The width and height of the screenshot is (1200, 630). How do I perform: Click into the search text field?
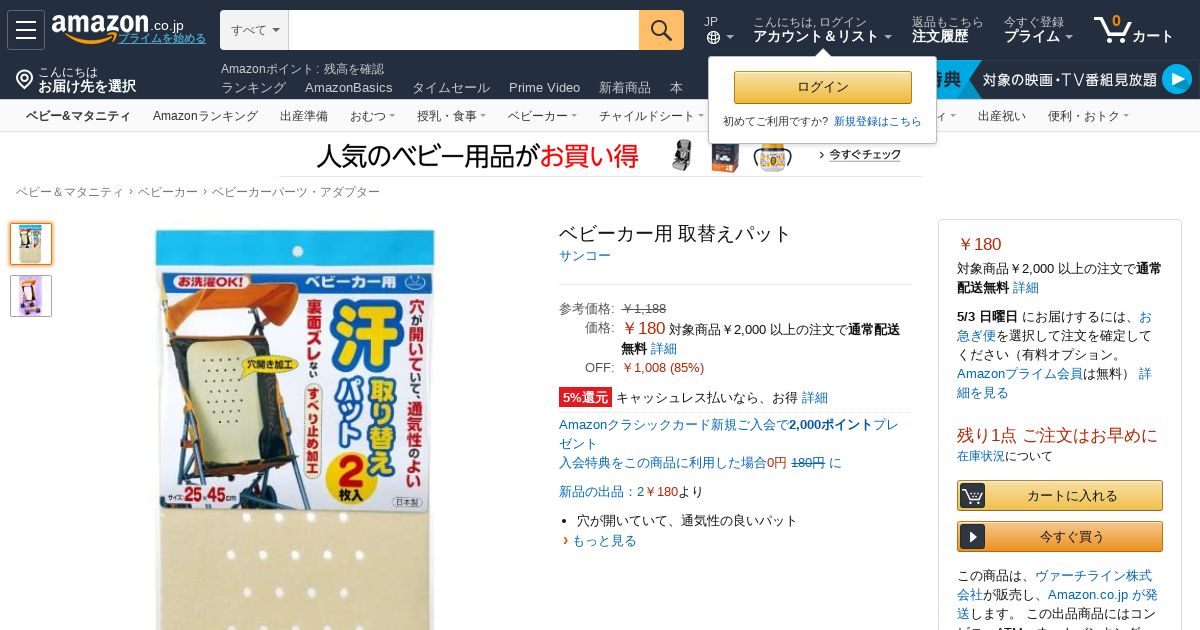(x=464, y=30)
